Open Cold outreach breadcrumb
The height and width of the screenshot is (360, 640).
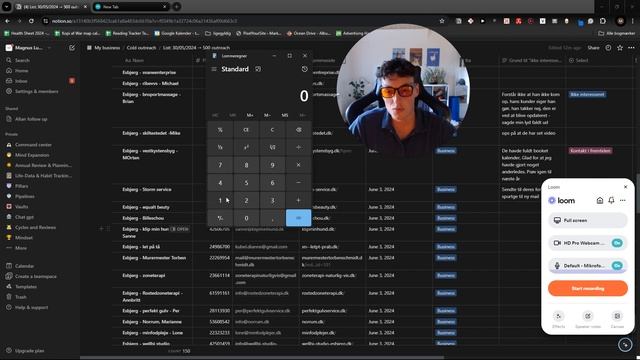(x=141, y=48)
